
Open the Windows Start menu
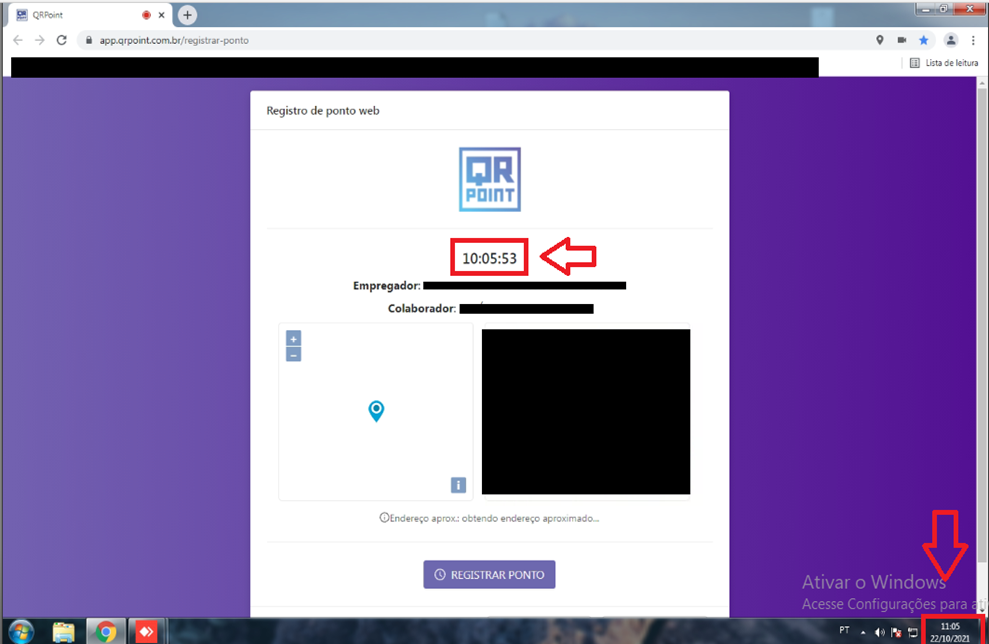coord(19,631)
